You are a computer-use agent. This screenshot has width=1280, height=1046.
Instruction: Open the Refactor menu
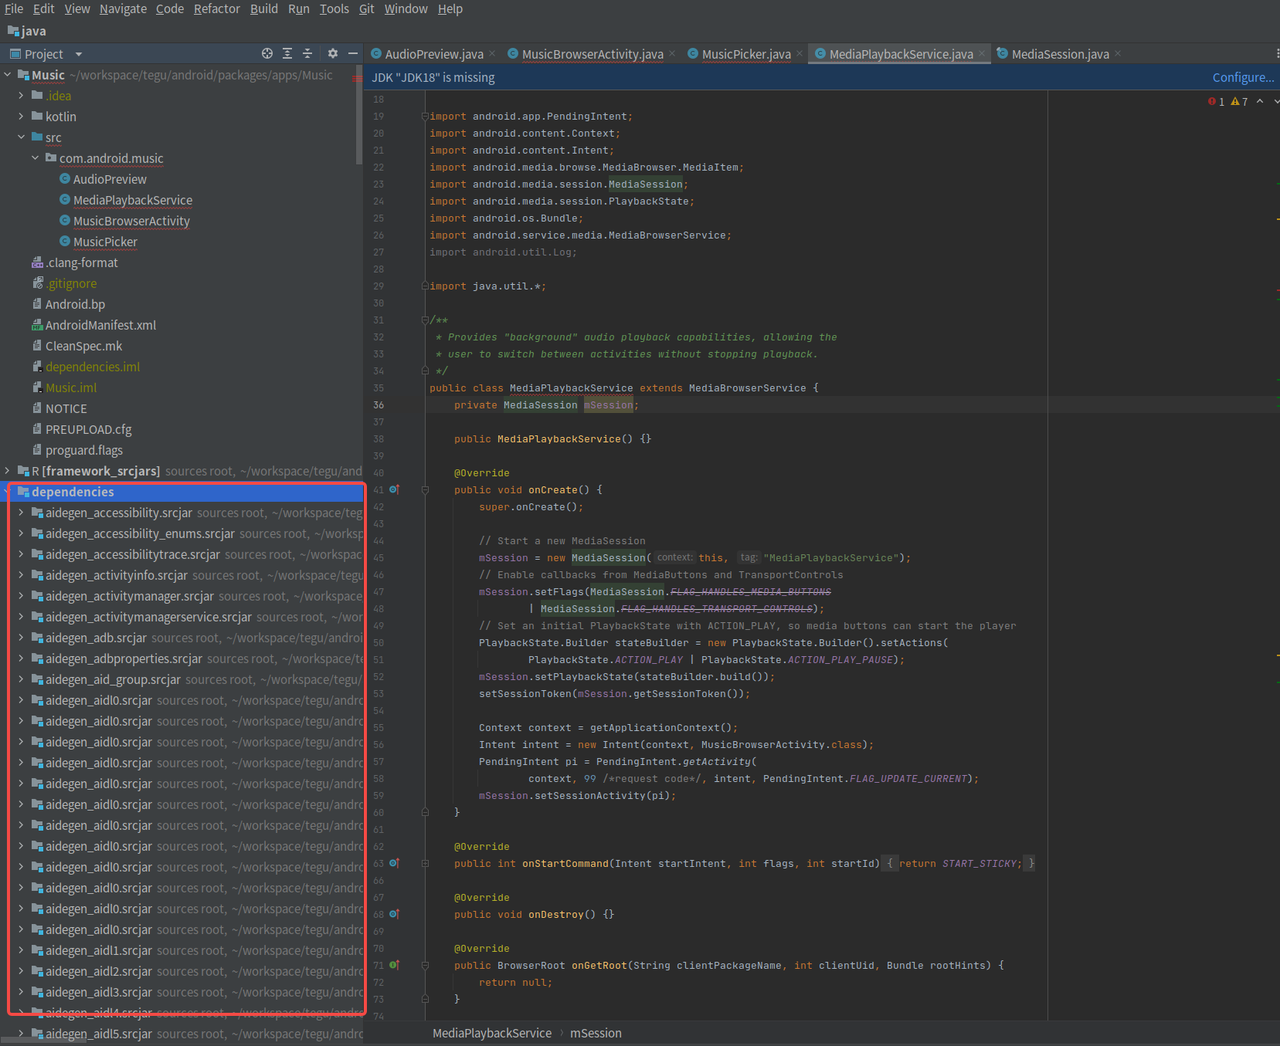click(x=217, y=9)
